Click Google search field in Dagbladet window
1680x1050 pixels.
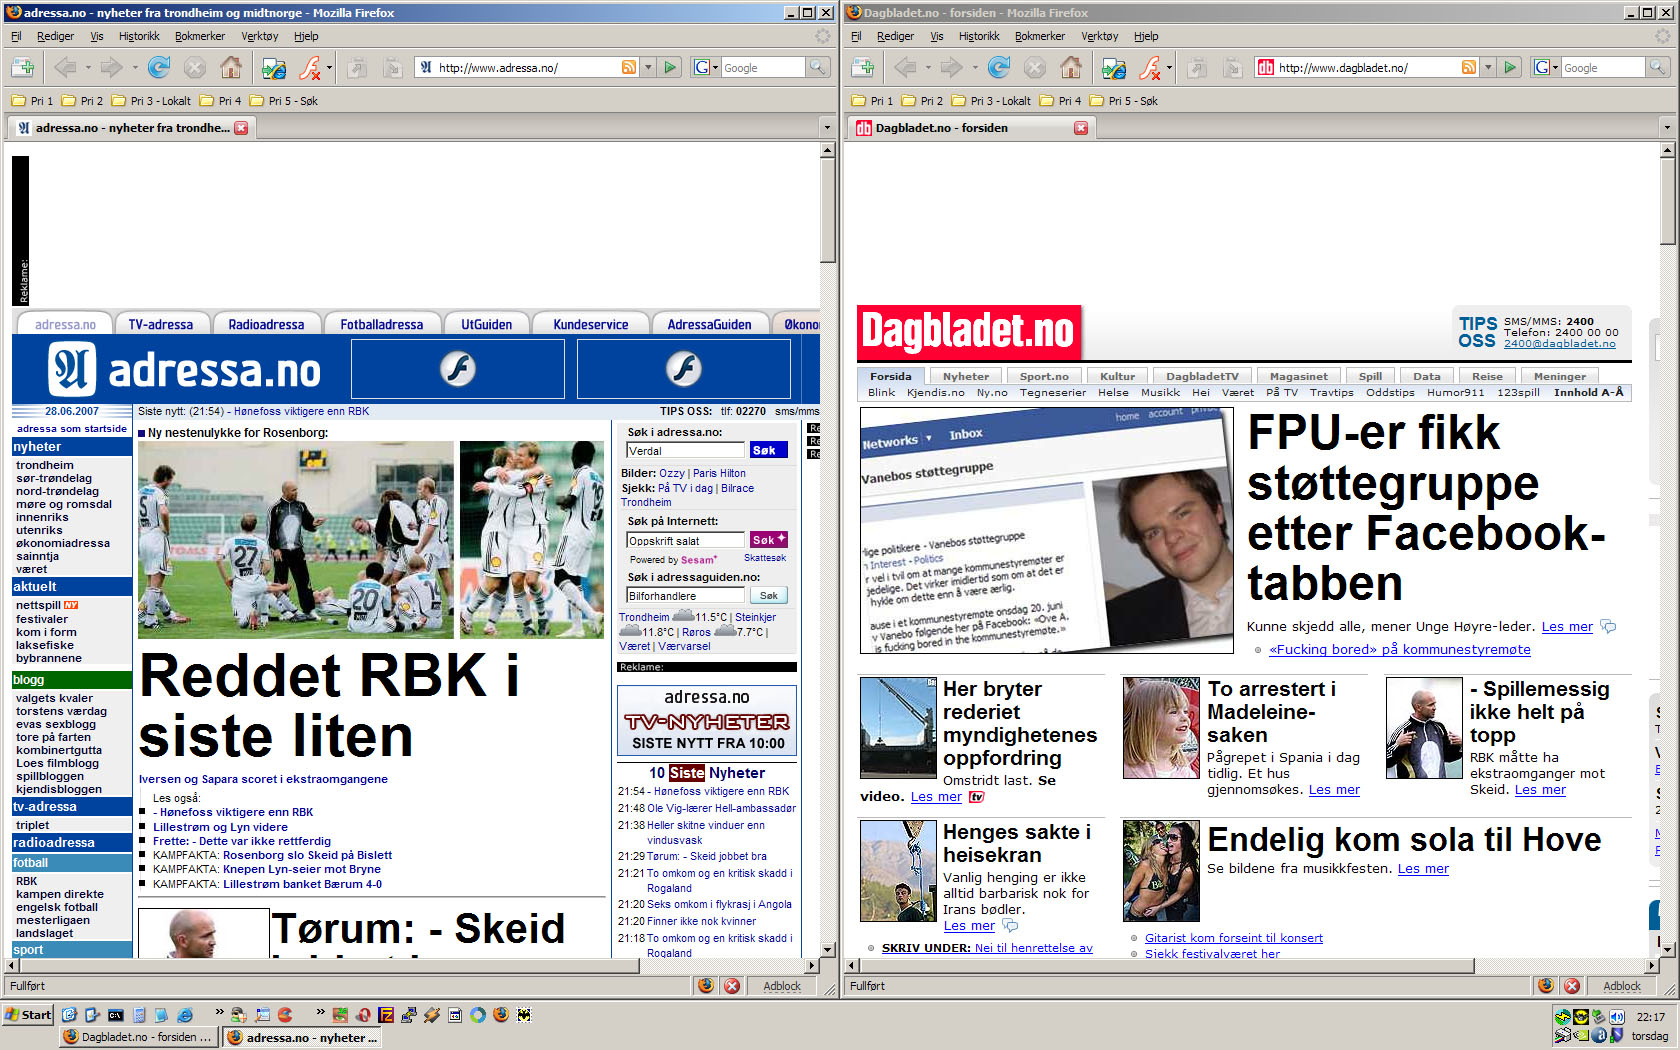(1603, 67)
